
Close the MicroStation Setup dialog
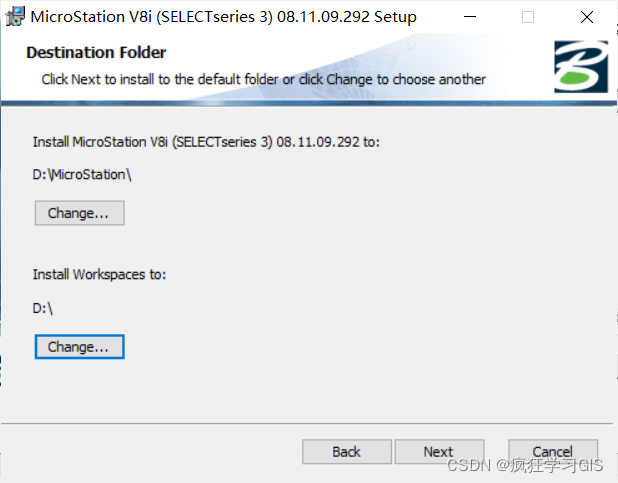[587, 17]
